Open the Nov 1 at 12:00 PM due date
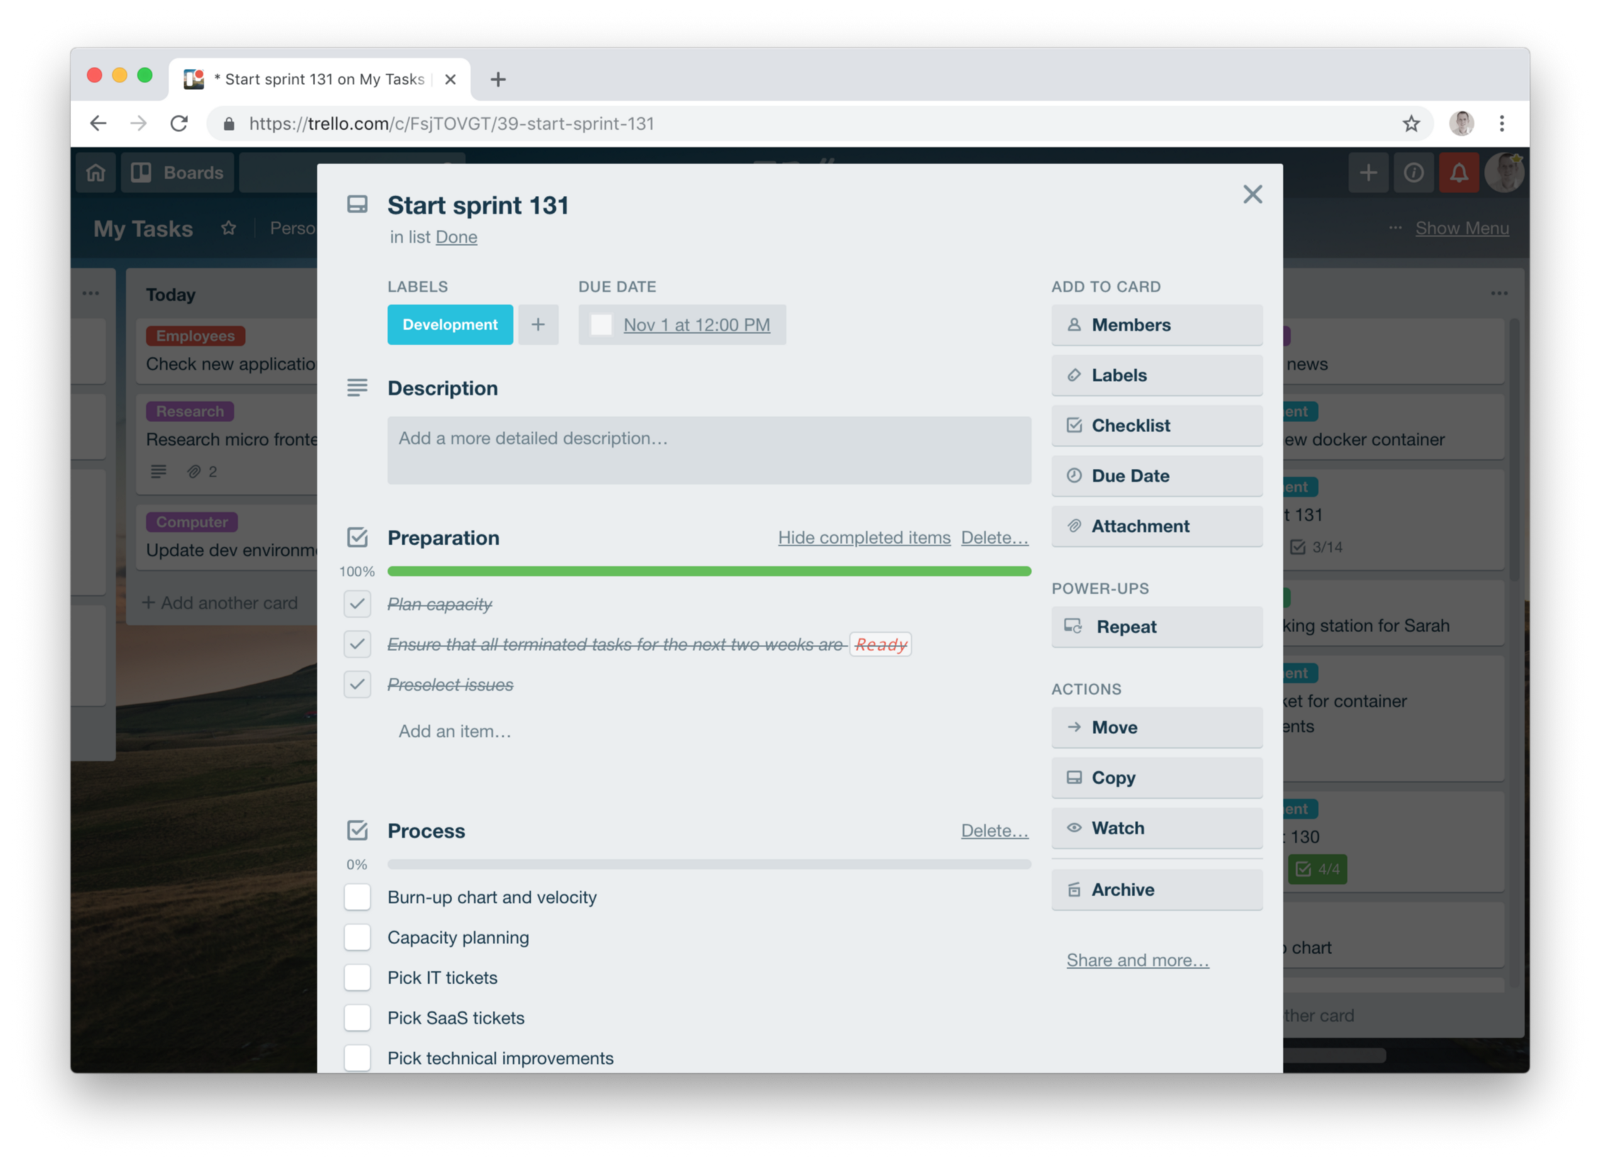 [x=697, y=325]
